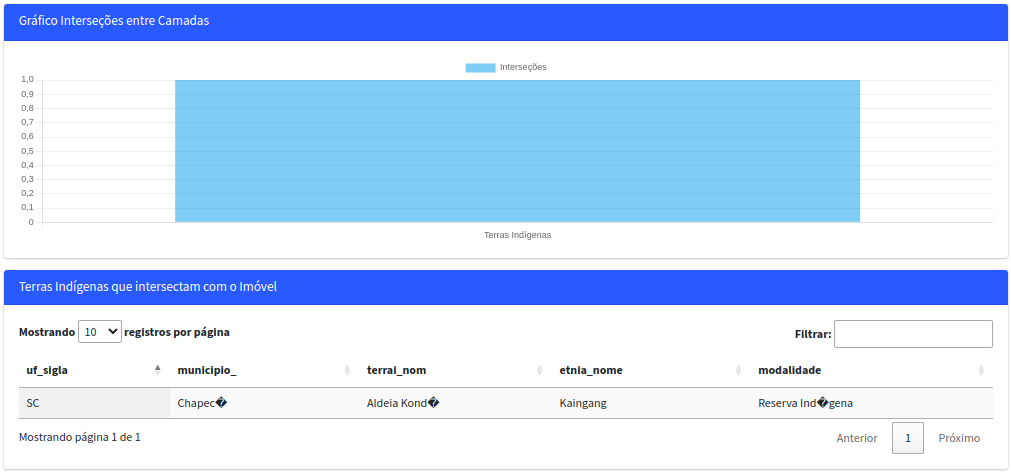Image resolution: width=1011 pixels, height=474 pixels.
Task: Click the blue Terras Indígenas chart bar
Action: click(x=517, y=151)
